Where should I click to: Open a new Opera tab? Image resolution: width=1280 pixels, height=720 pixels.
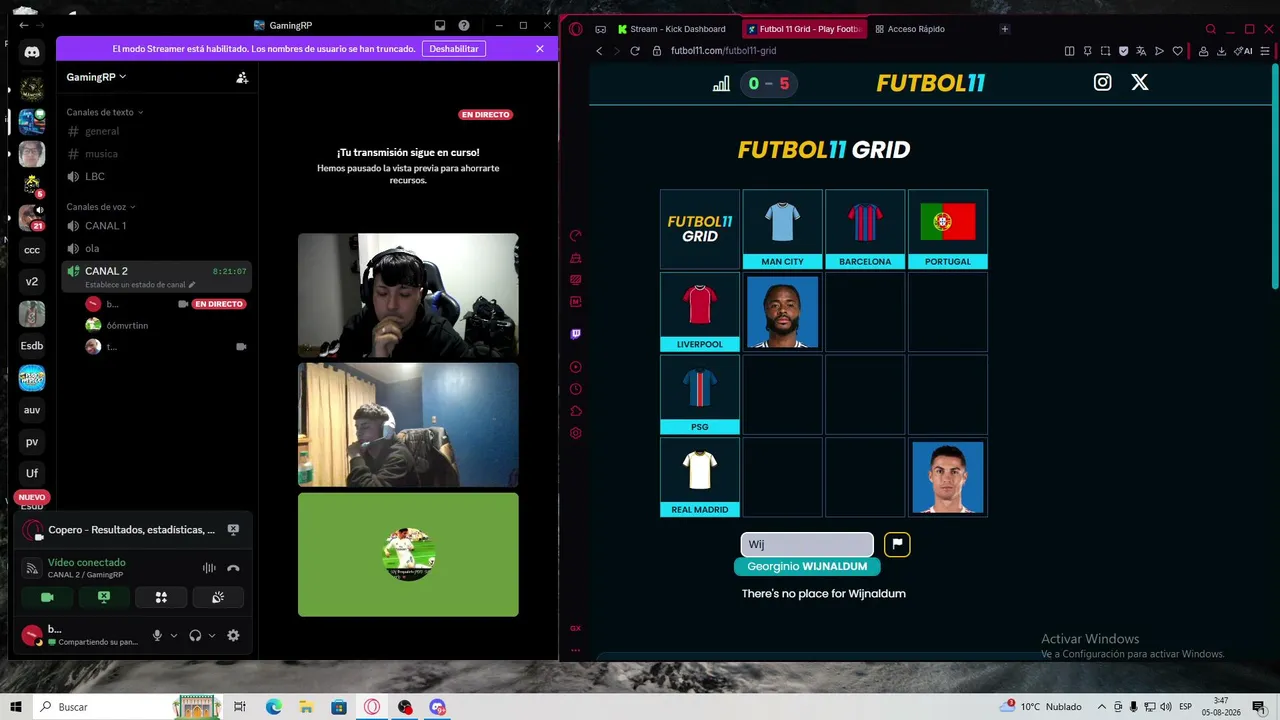tap(1005, 29)
